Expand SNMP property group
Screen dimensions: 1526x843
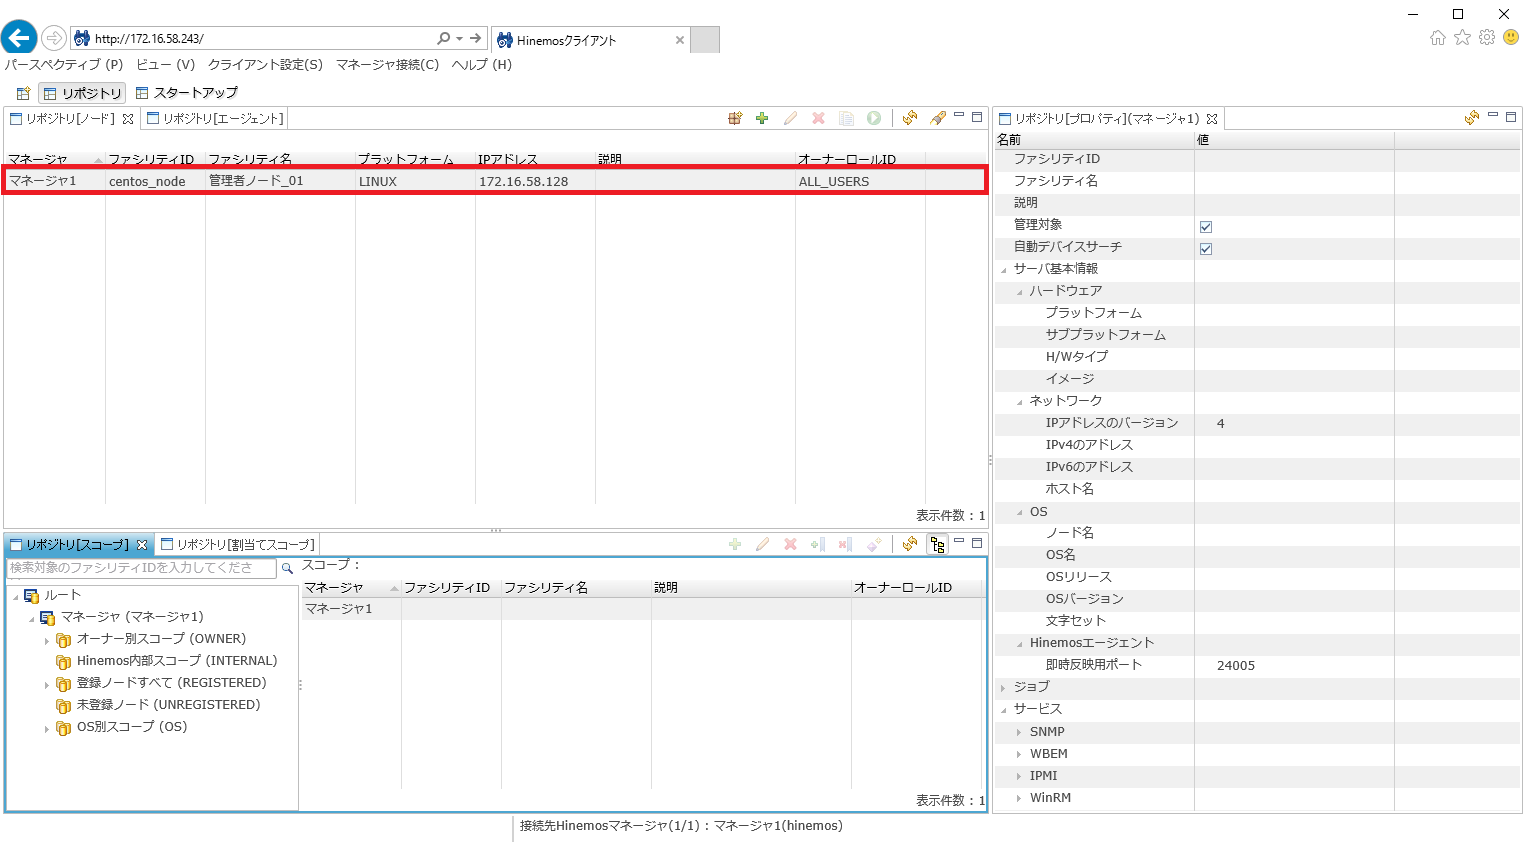(x=1020, y=732)
